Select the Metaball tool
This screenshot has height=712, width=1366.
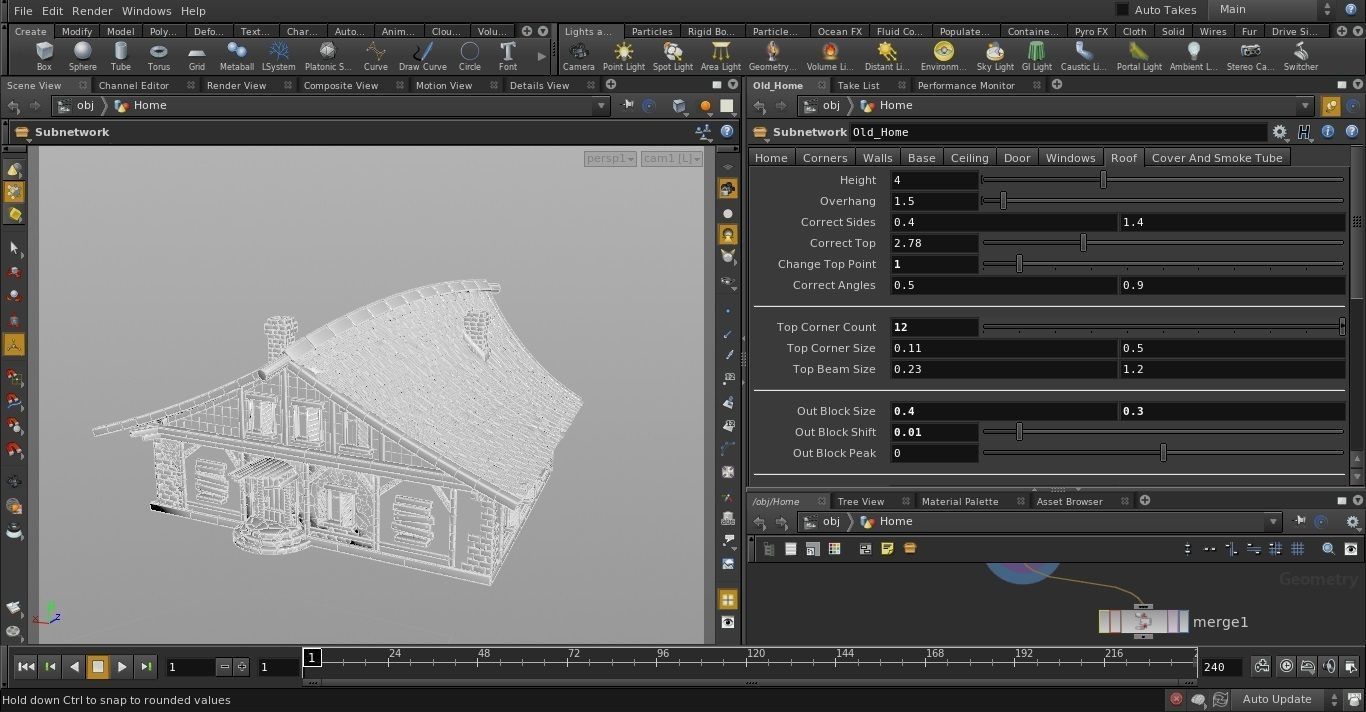click(237, 56)
